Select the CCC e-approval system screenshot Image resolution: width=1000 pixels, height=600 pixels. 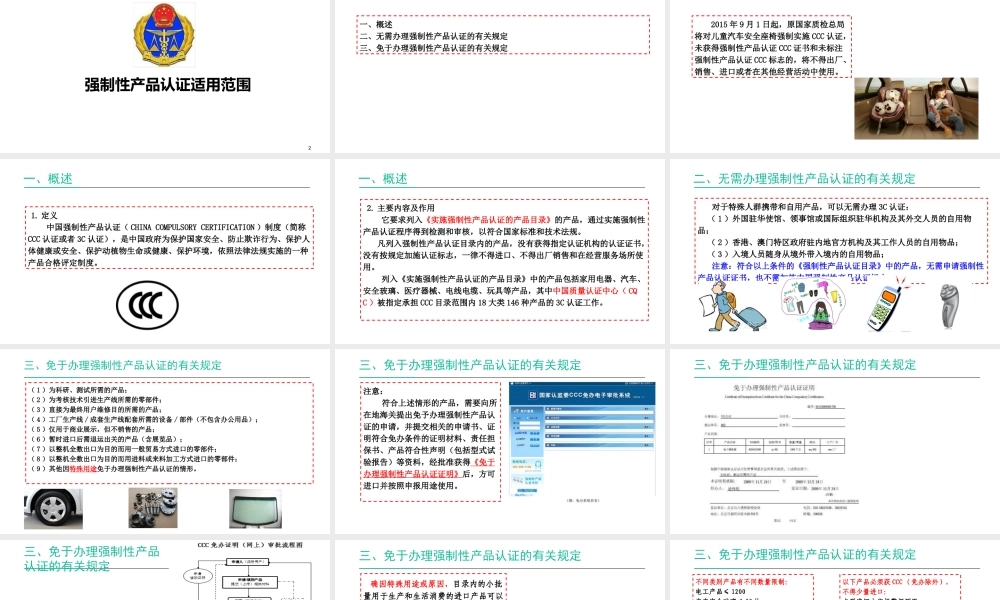click(580, 440)
